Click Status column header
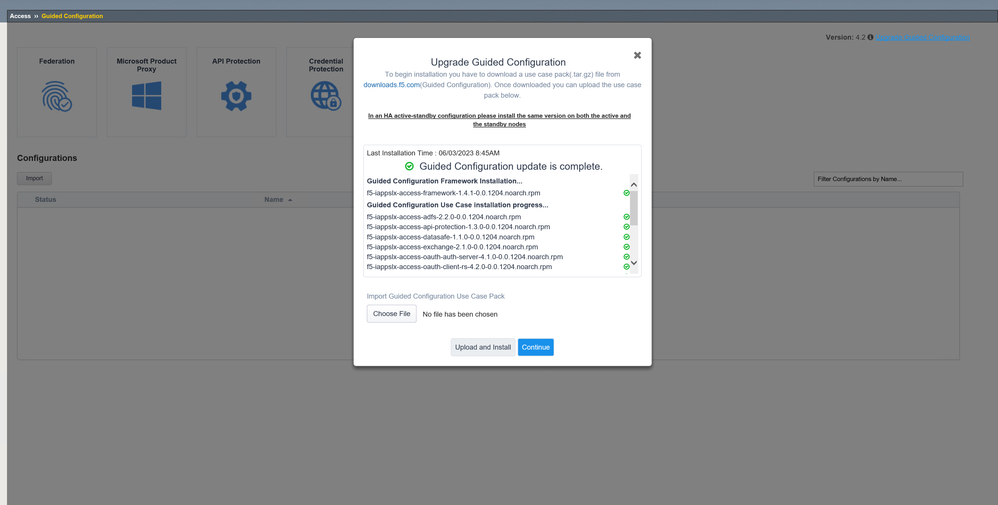The height and width of the screenshot is (505, 998). tap(45, 199)
